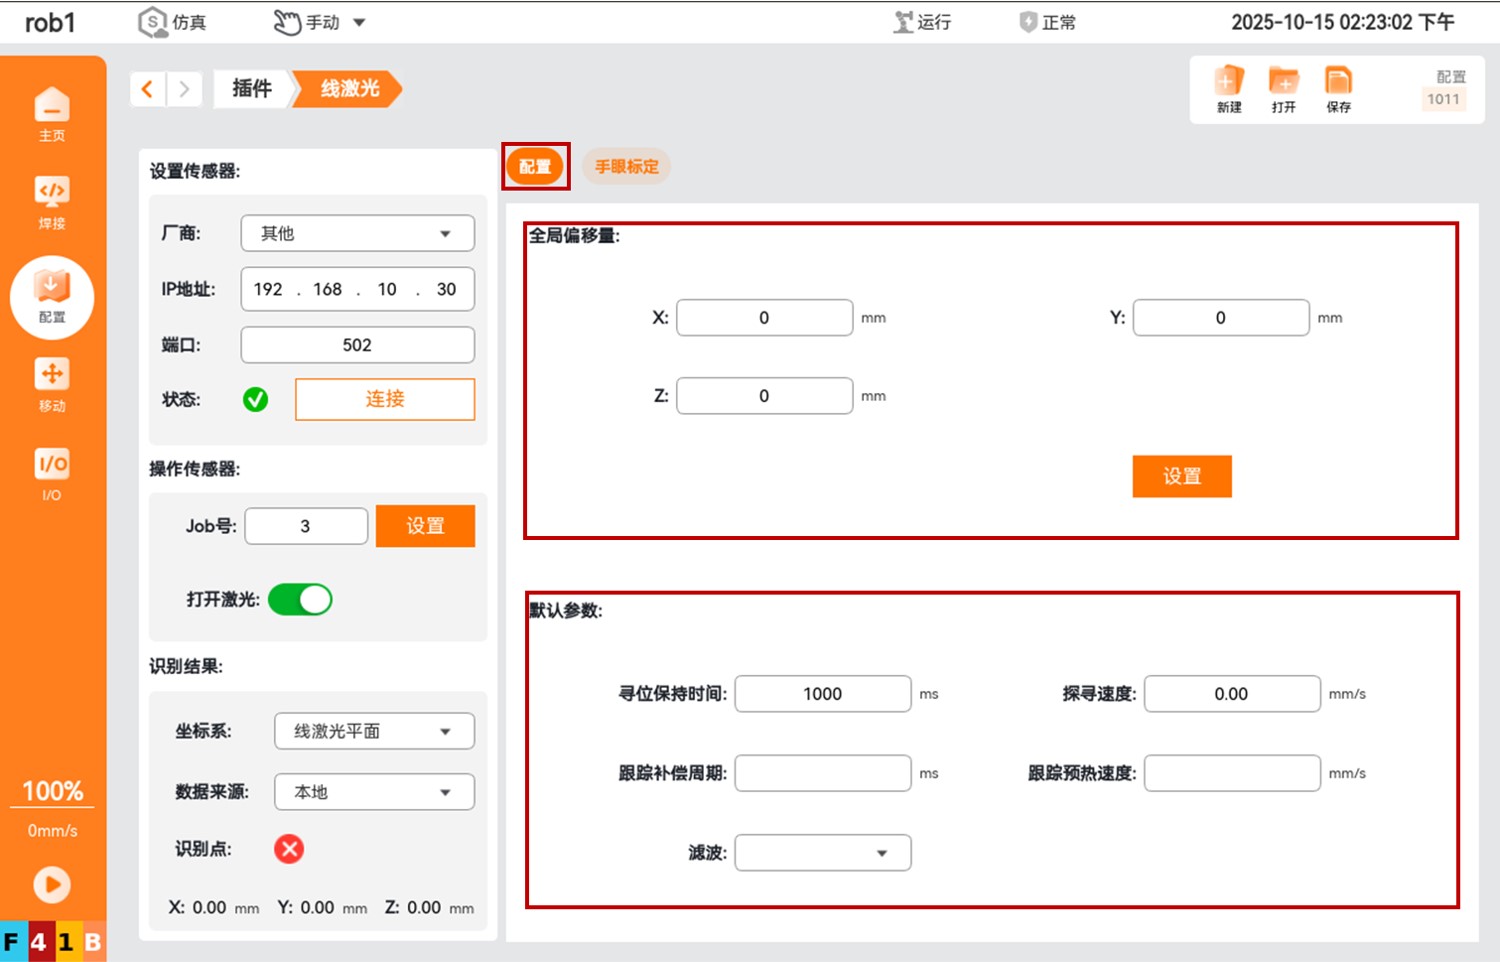The image size is (1500, 962).
Task: Click the 端口 port input field
Action: [x=357, y=345]
